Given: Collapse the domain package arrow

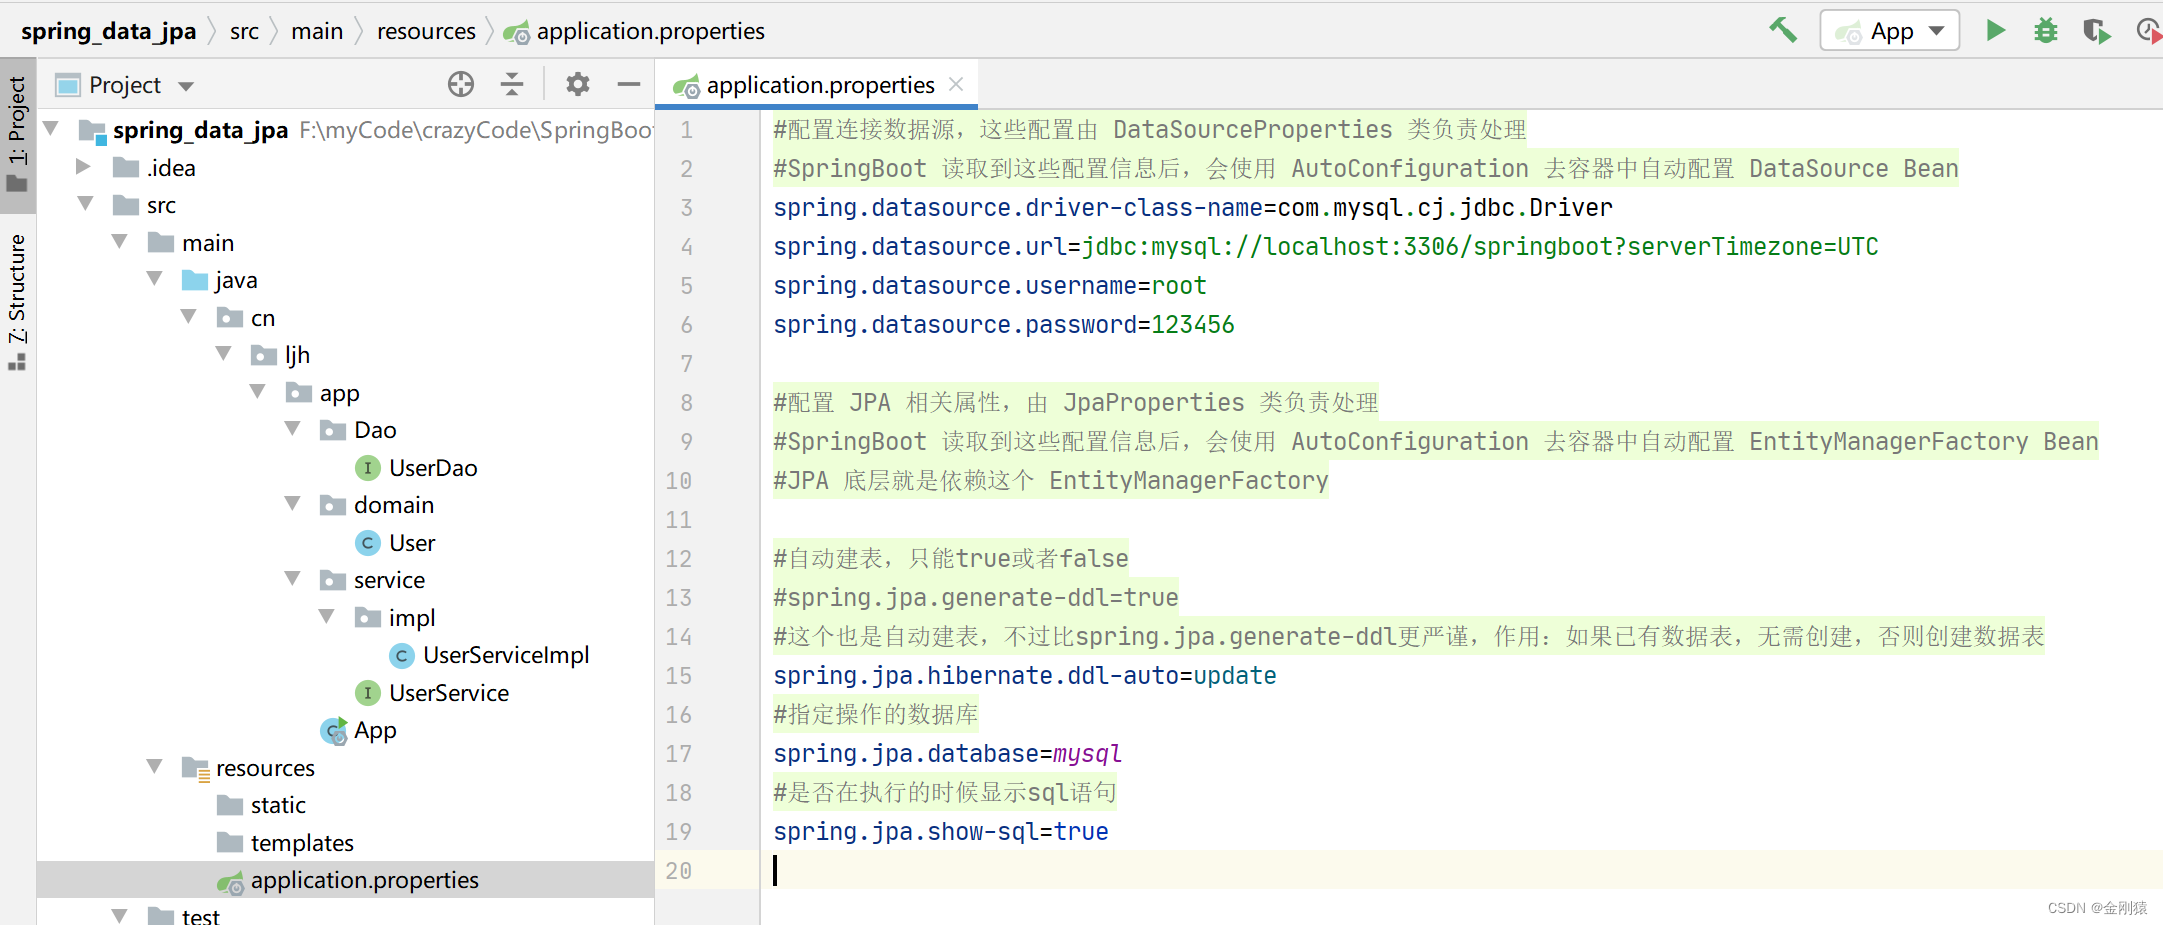Looking at the screenshot, I should tap(293, 503).
